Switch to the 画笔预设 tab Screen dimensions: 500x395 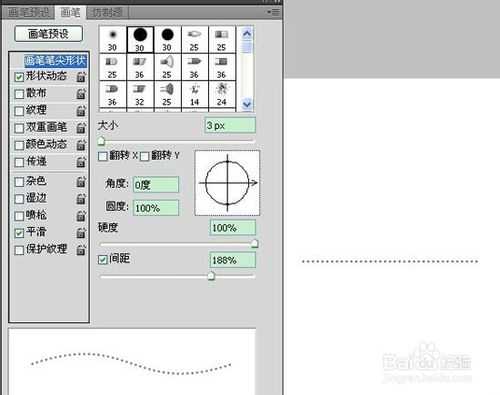[28, 13]
